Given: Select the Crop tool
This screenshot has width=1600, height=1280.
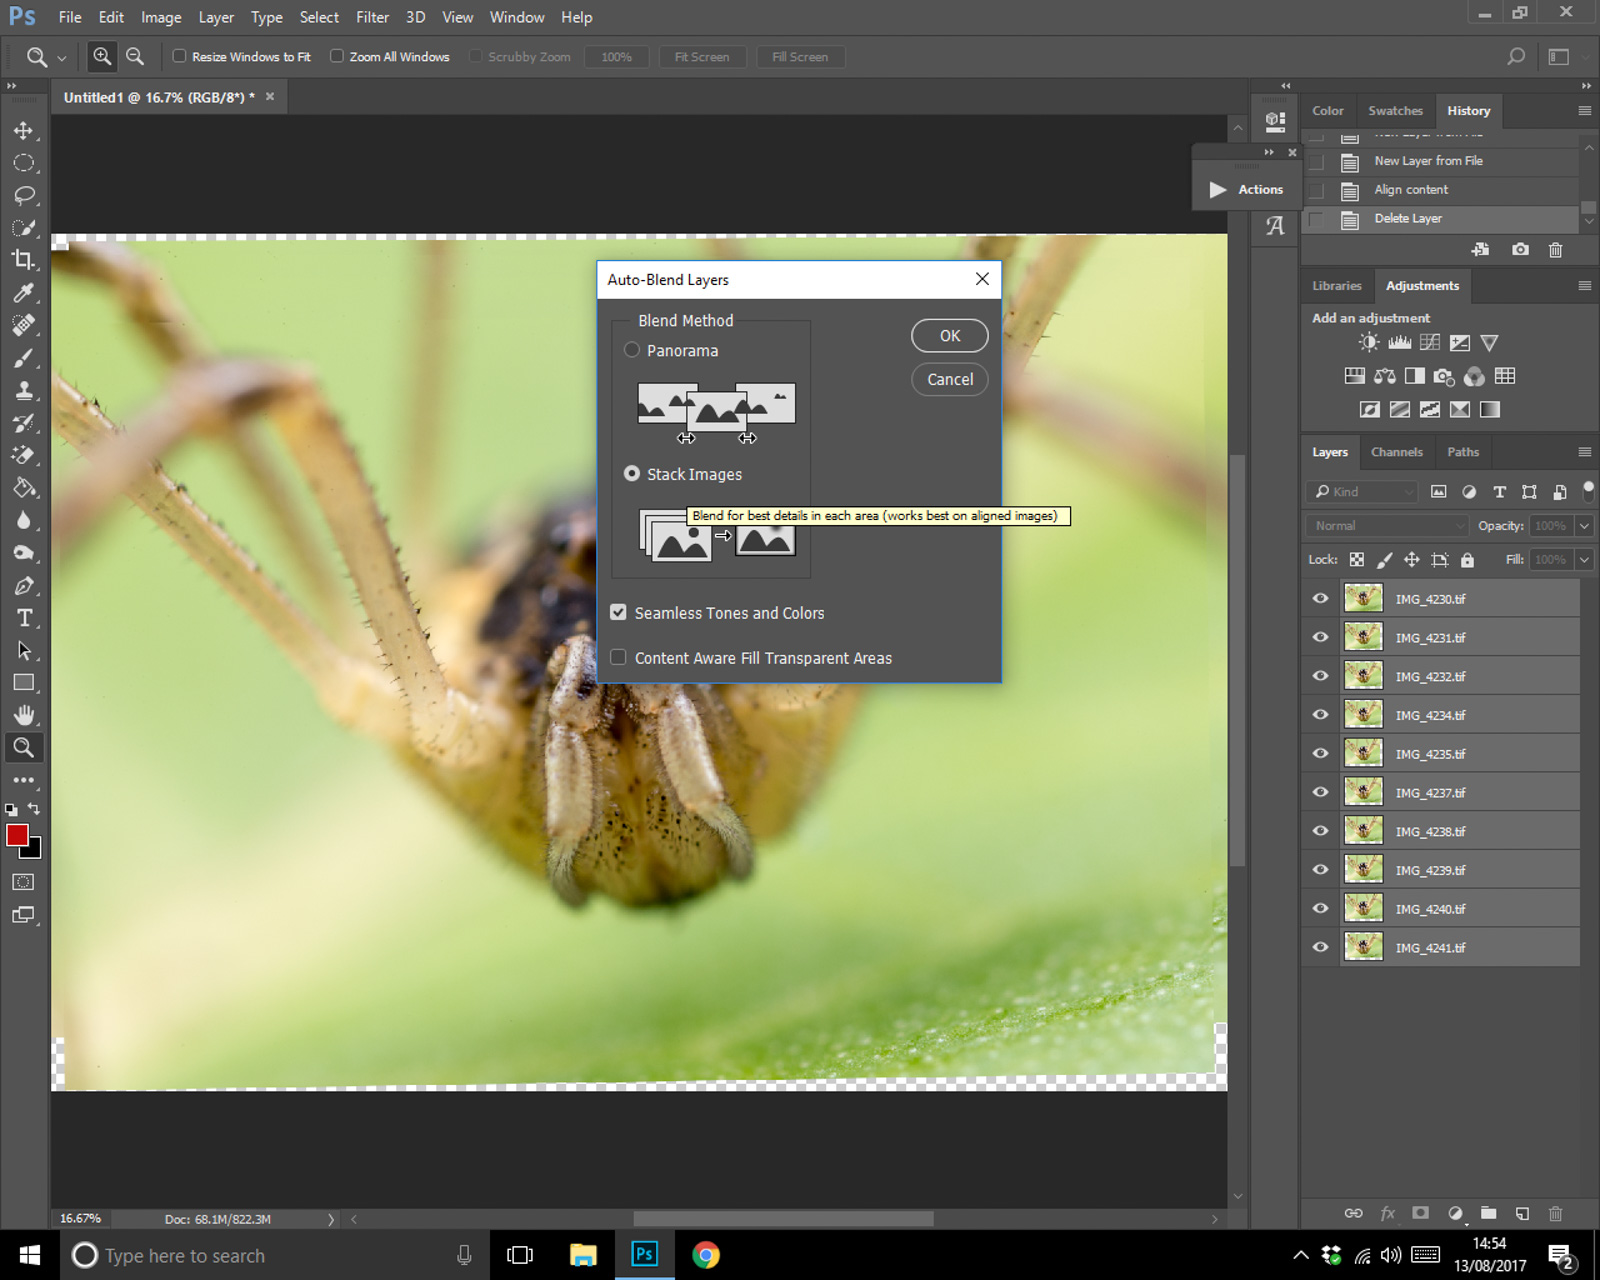Looking at the screenshot, I should [x=24, y=260].
